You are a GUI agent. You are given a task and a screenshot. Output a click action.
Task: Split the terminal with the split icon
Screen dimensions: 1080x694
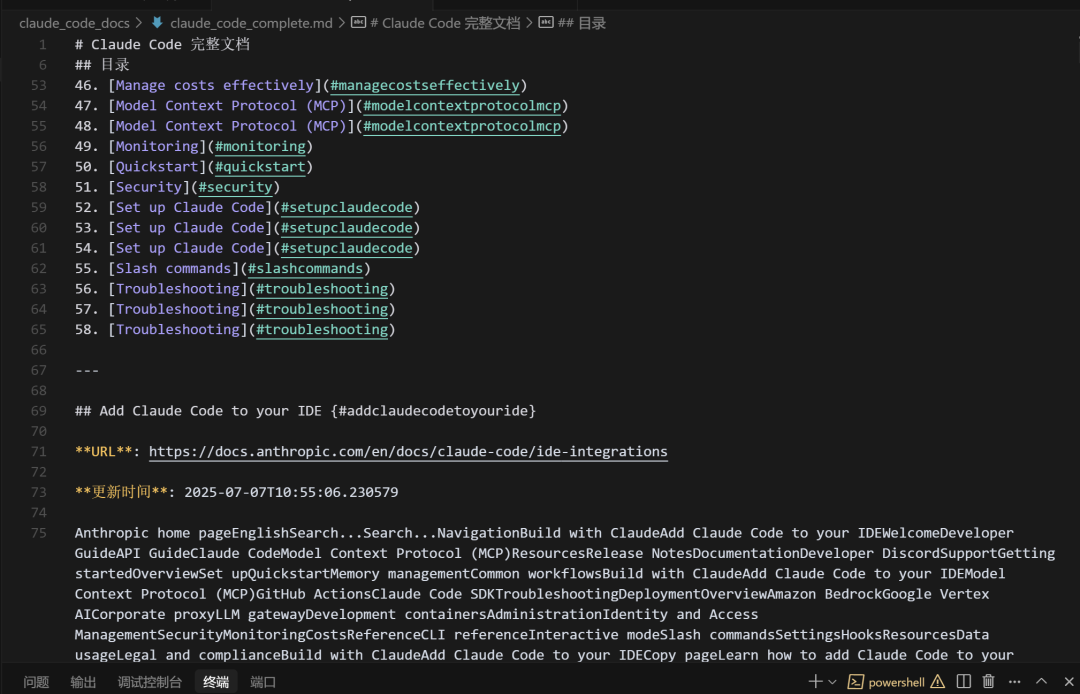pos(964,682)
